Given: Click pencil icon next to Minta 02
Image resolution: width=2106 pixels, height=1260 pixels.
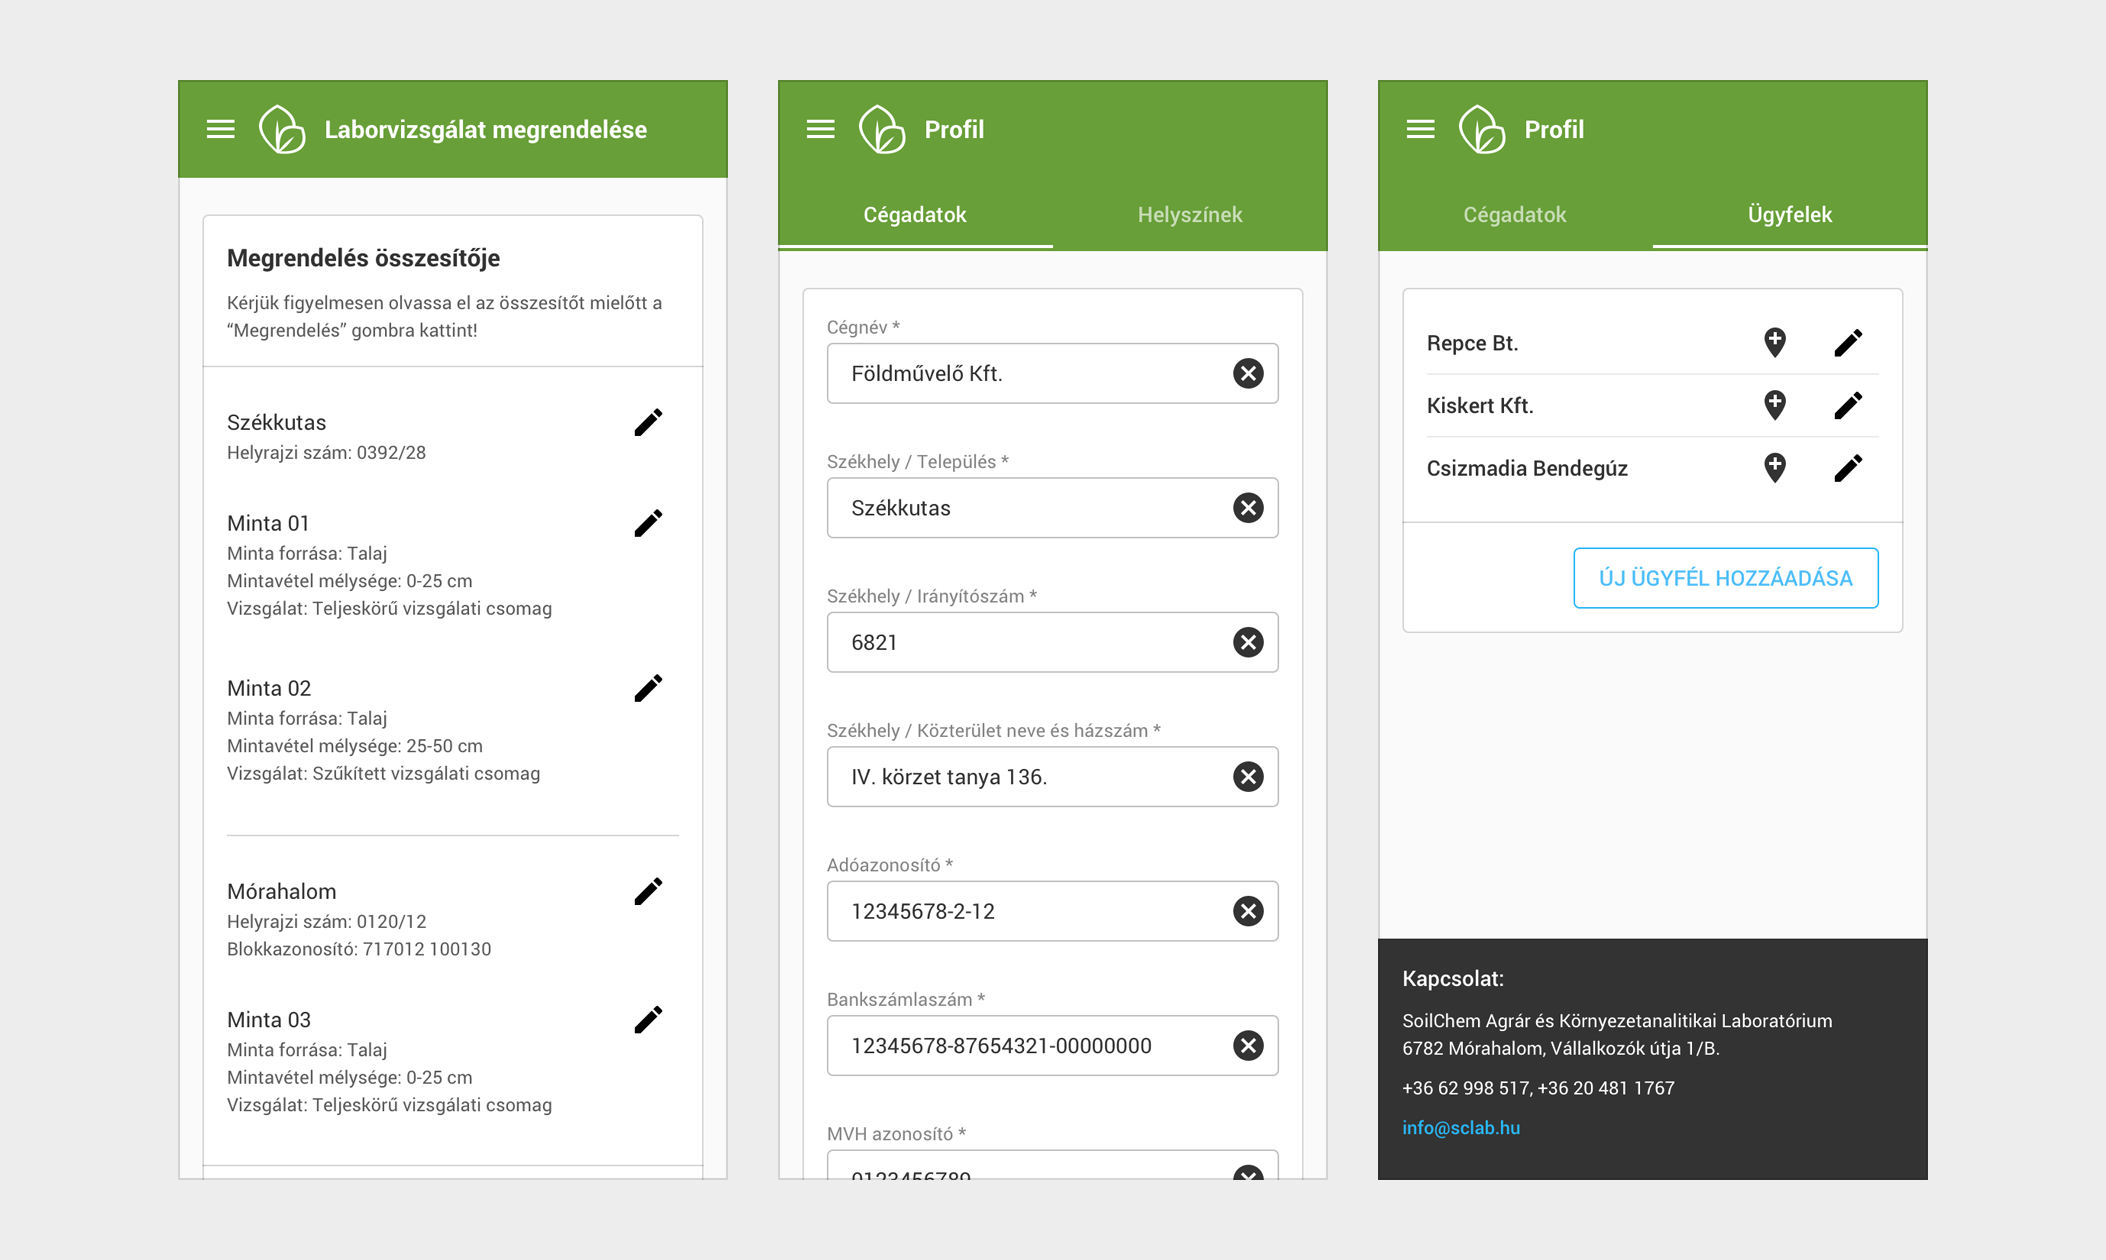Looking at the screenshot, I should [x=648, y=688].
